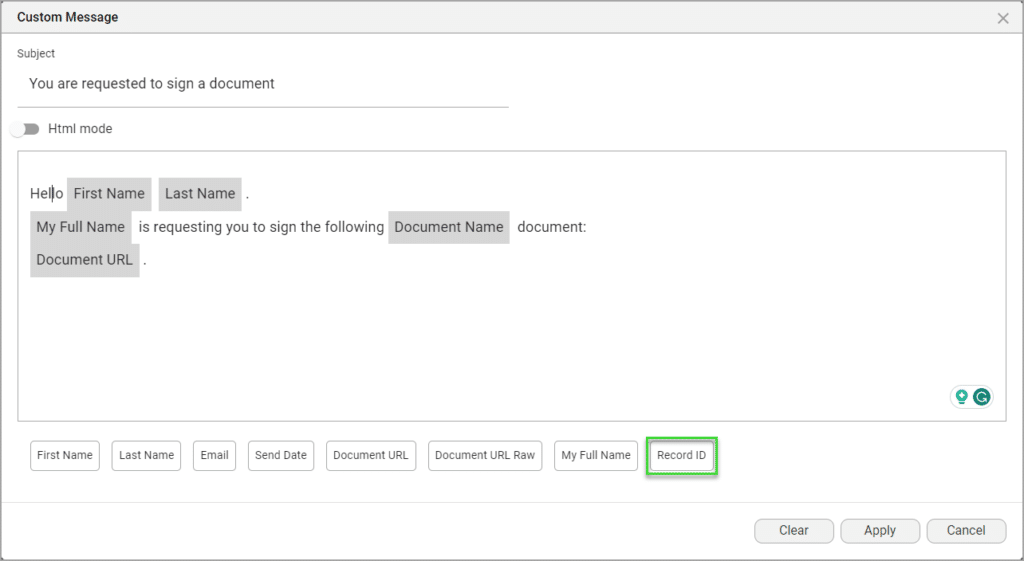Click the Grammarly icon in message editor
Viewport: 1024px width, 561px height.
pos(982,397)
